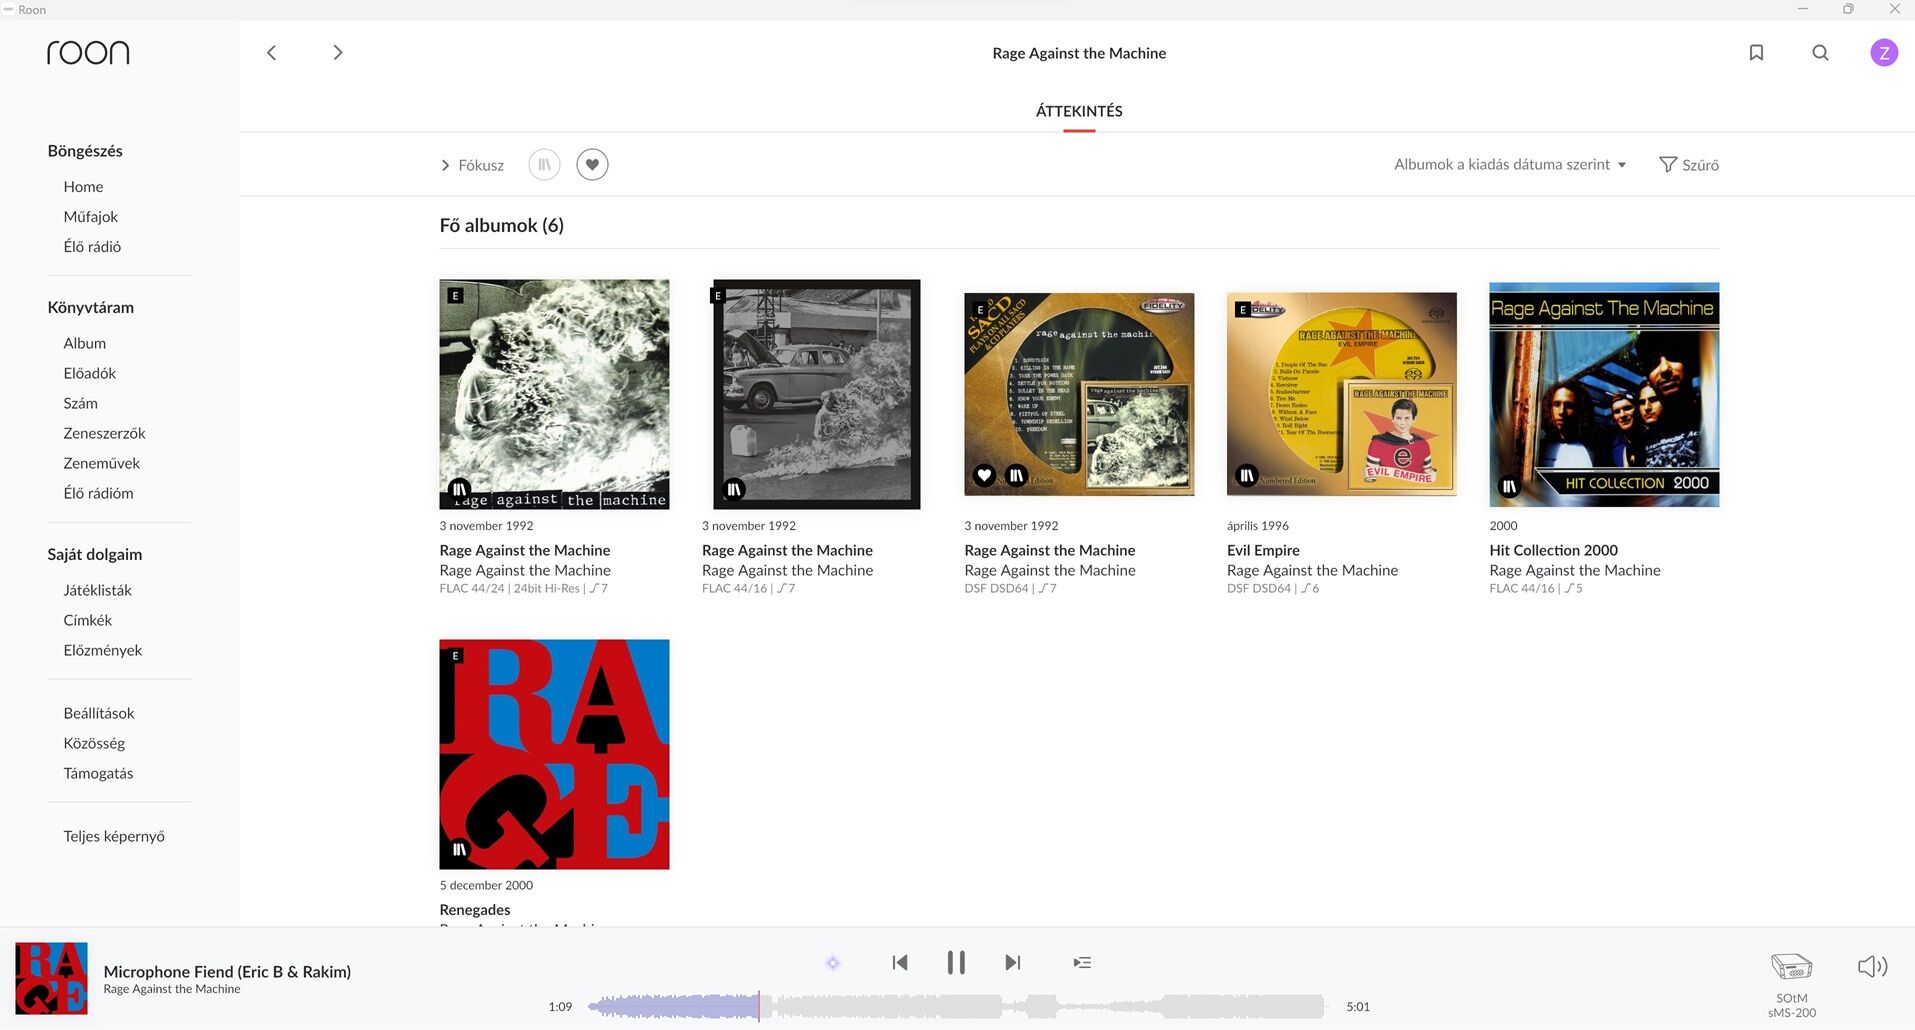Screen dimensions: 1915x1030
Task: Open the SOtM sMS-200 audio zone
Action: click(1791, 982)
